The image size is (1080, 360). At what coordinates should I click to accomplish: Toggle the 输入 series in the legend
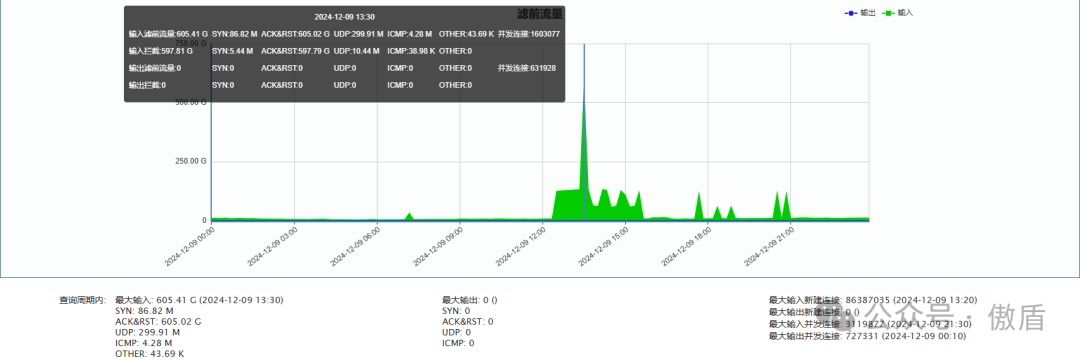pyautogui.click(x=898, y=13)
